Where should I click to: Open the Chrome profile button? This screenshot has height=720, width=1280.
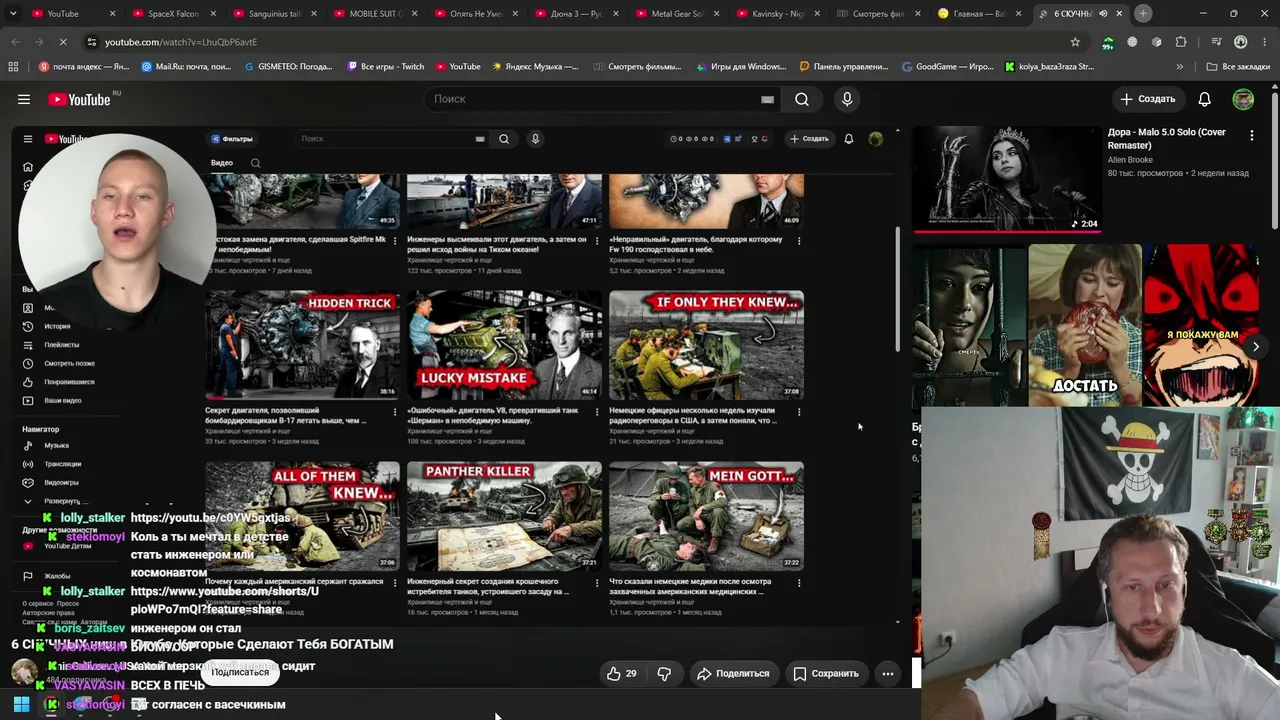pos(1241,42)
